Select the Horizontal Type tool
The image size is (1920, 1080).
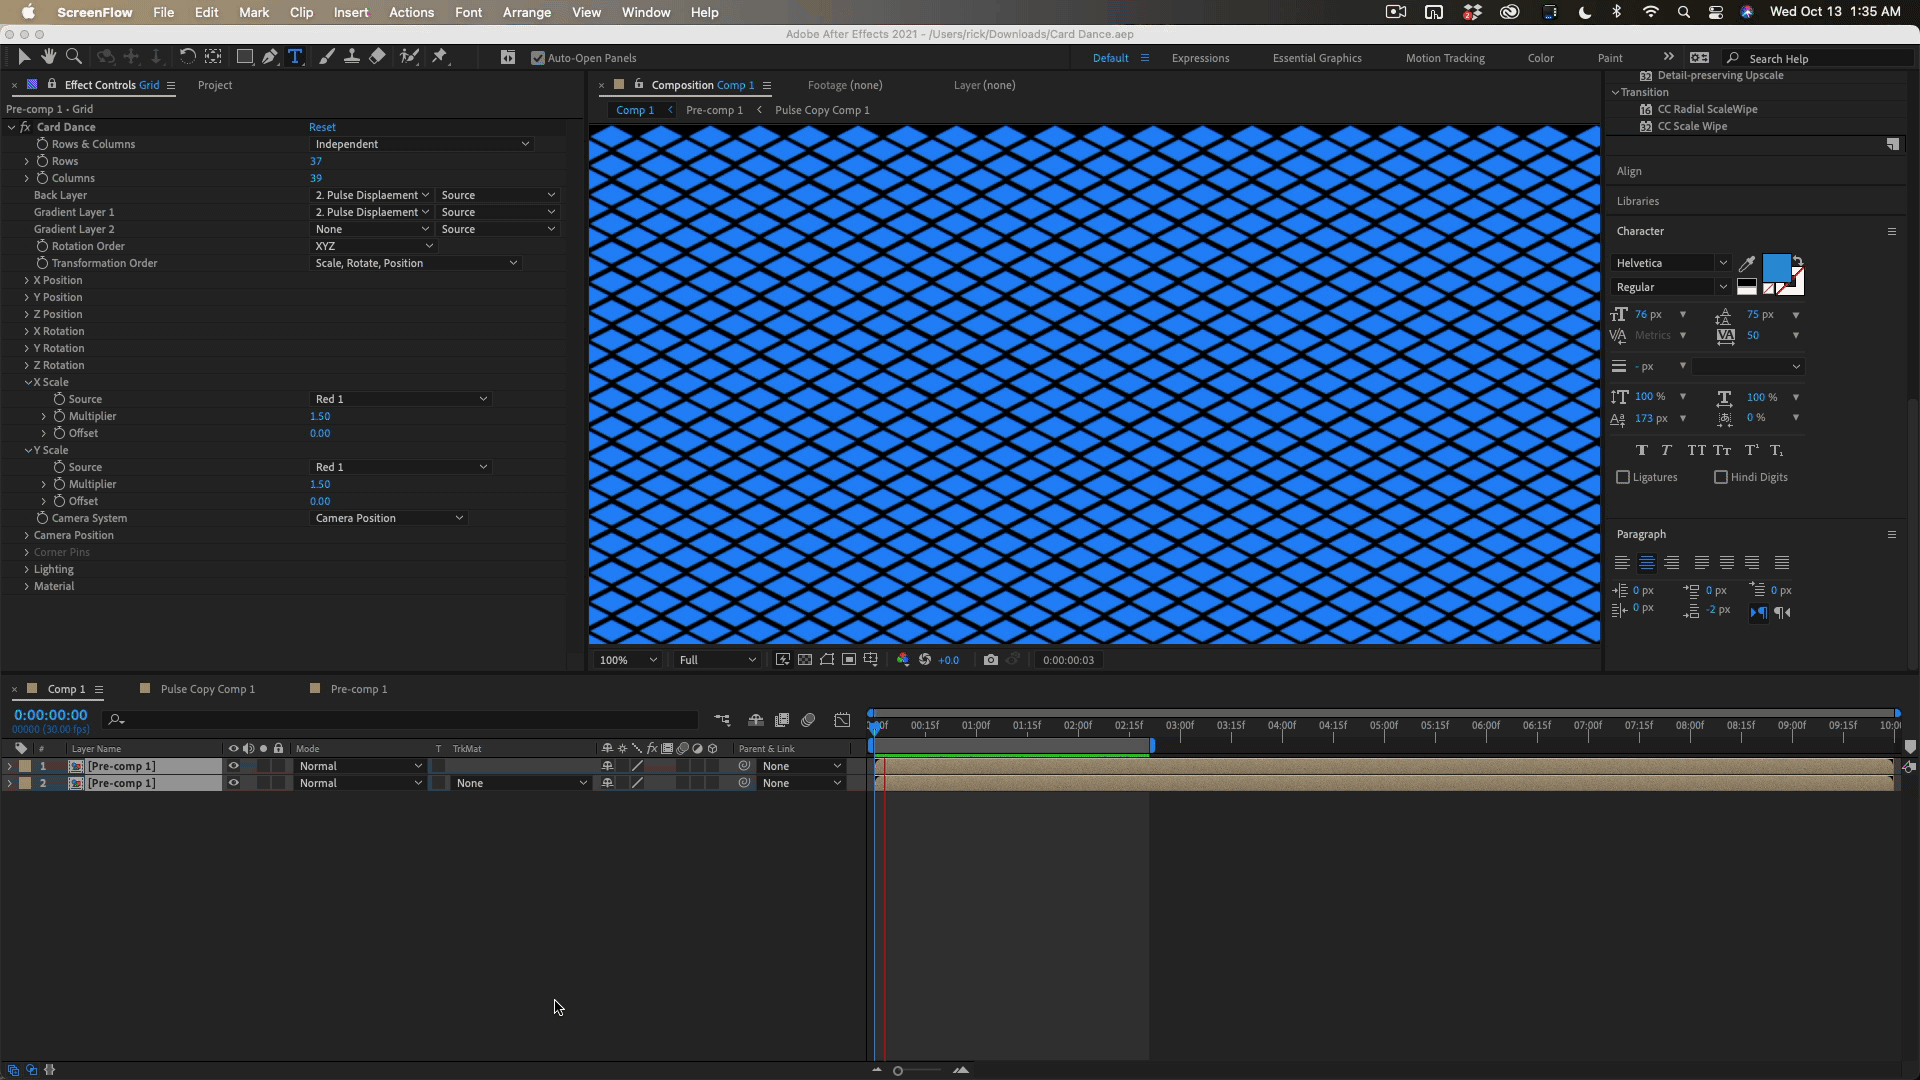(x=295, y=57)
